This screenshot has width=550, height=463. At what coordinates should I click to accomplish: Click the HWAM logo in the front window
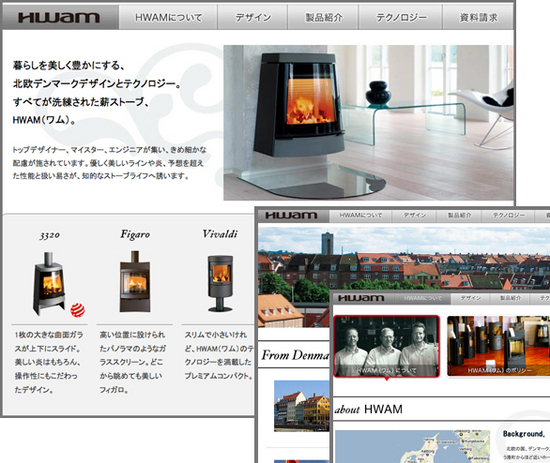(362, 298)
